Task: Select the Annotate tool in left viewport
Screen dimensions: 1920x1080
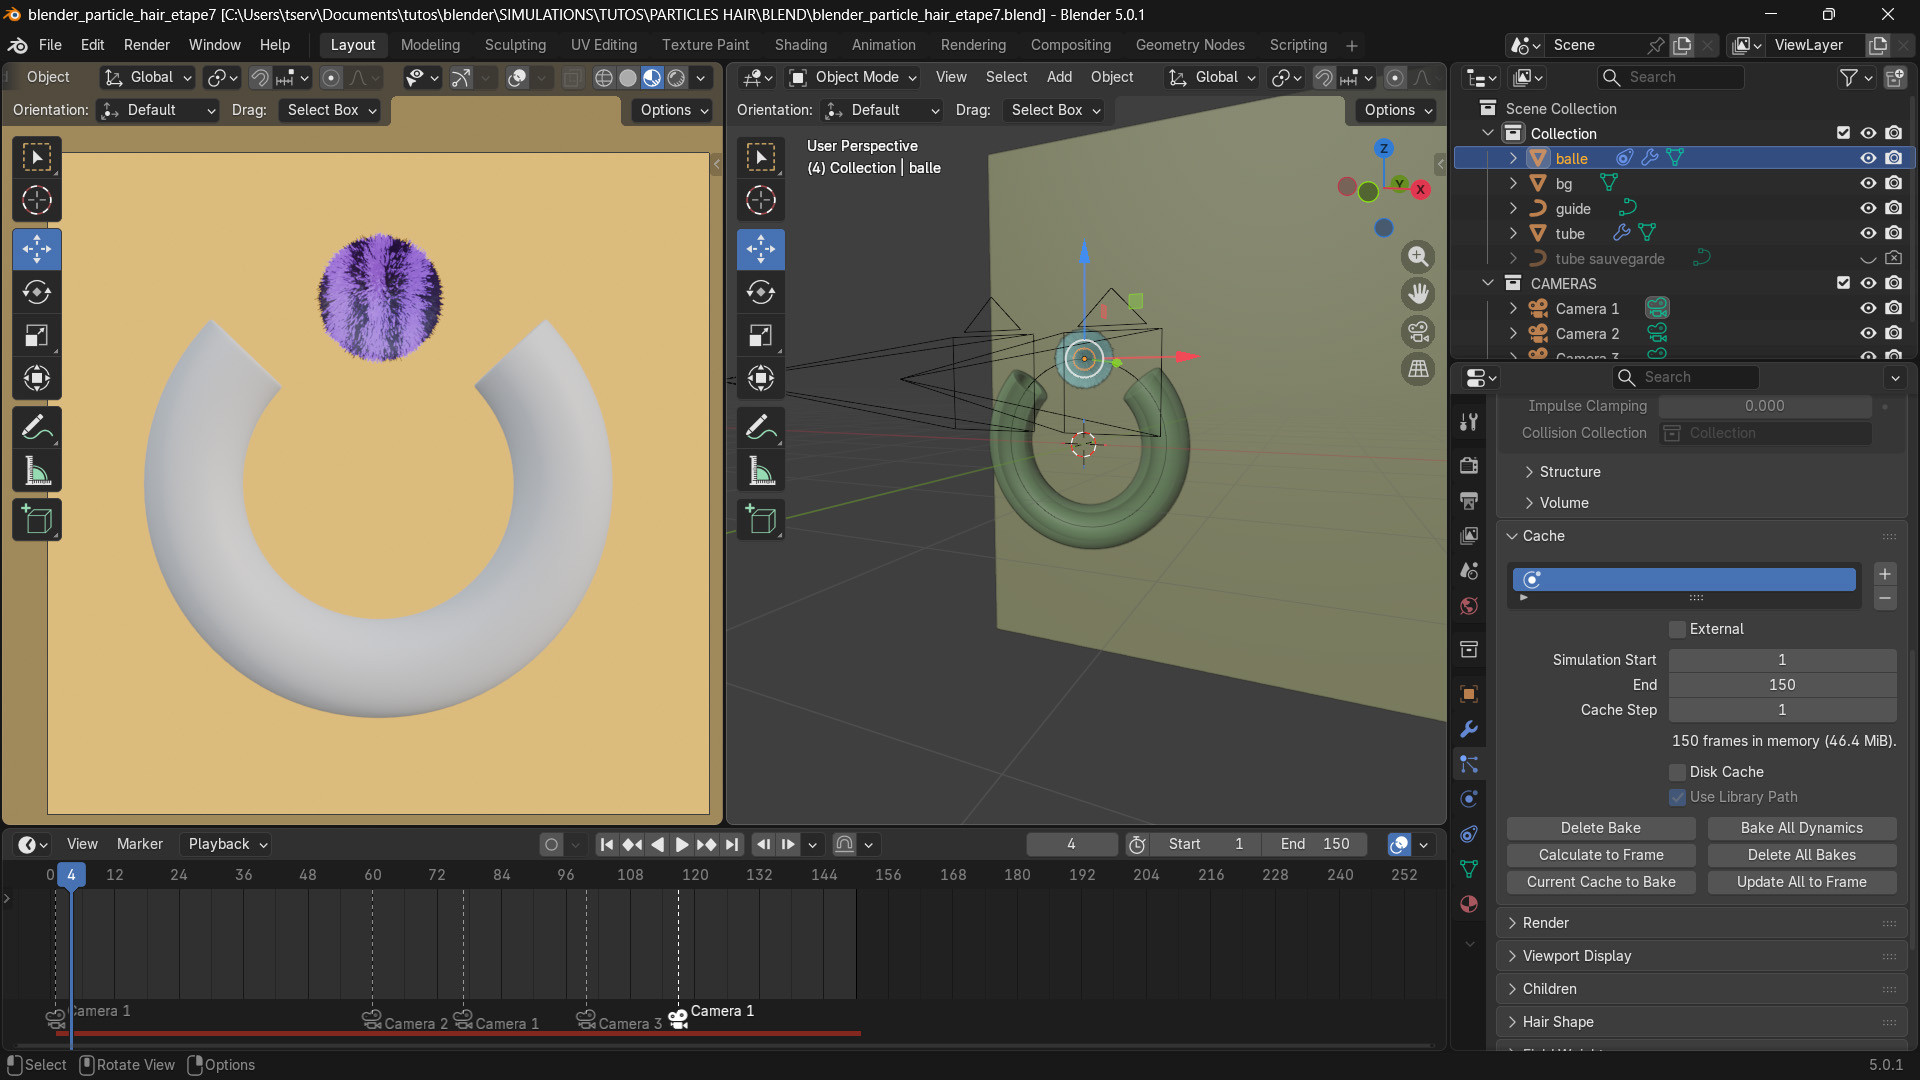Action: [37, 428]
